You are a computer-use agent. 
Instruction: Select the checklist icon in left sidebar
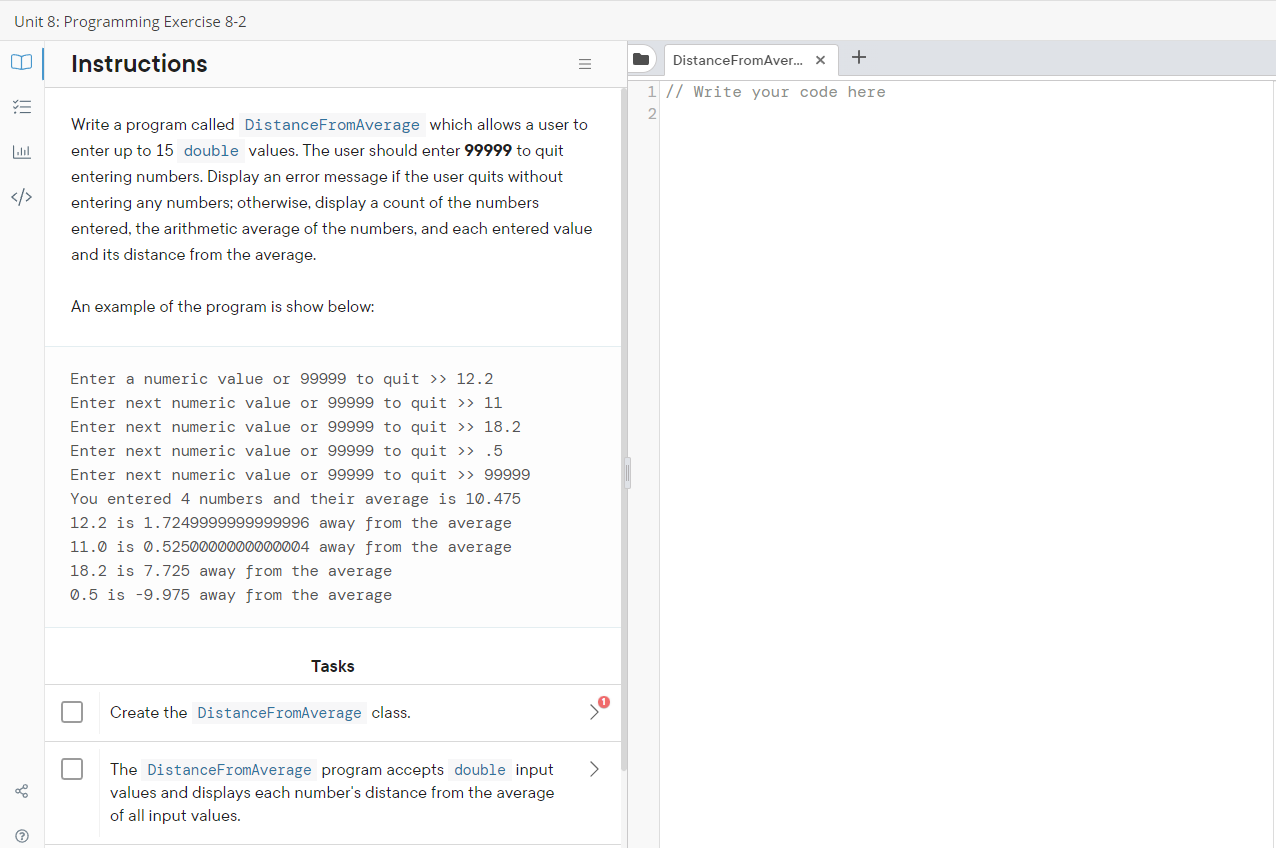coord(21,107)
